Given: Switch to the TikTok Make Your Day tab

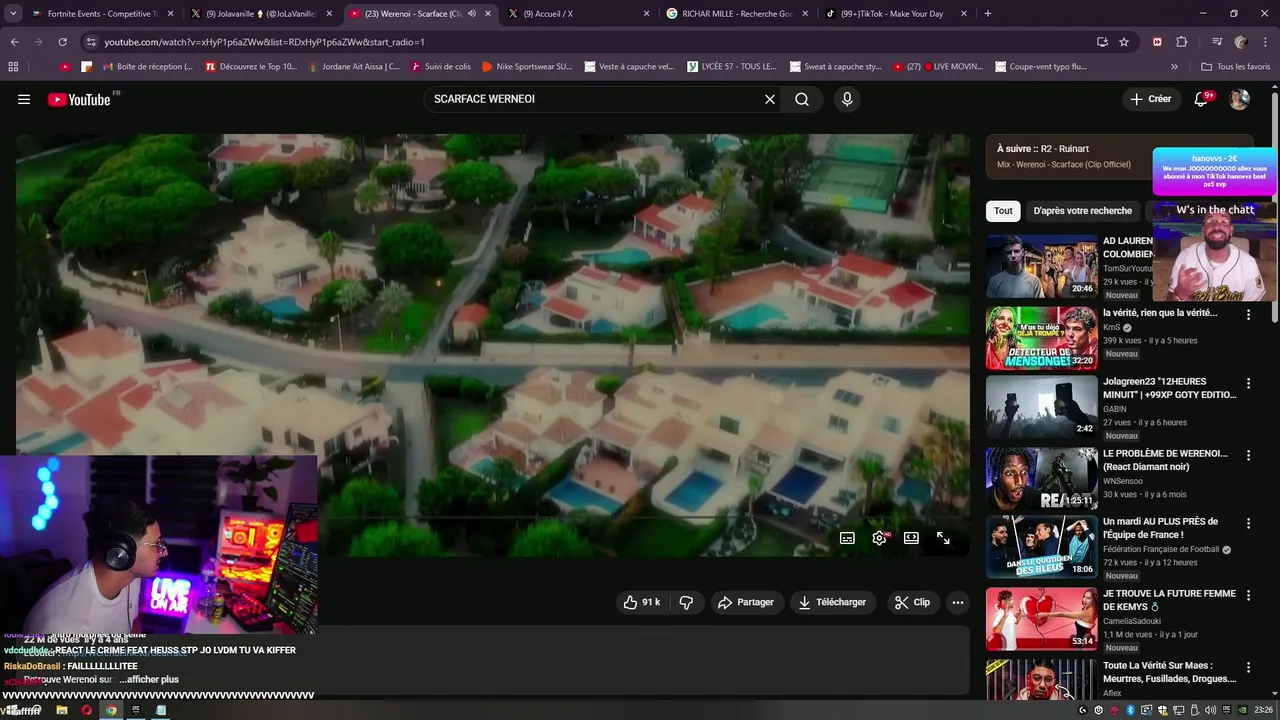Looking at the screenshot, I should 895,14.
